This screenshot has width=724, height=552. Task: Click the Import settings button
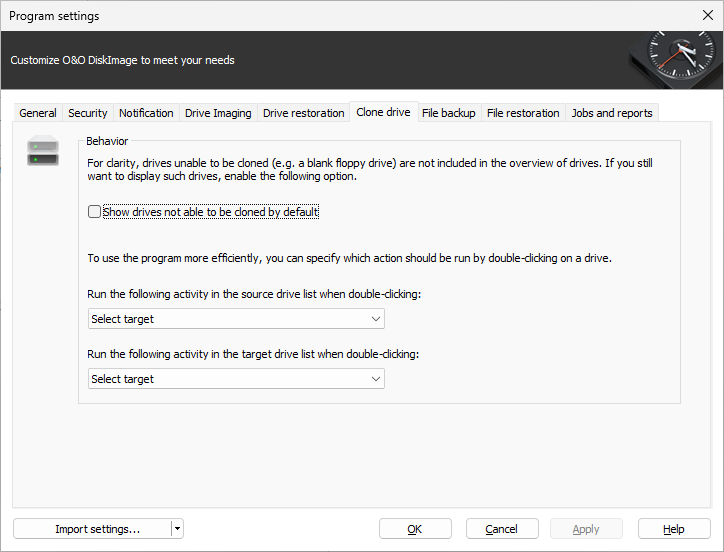pos(92,529)
